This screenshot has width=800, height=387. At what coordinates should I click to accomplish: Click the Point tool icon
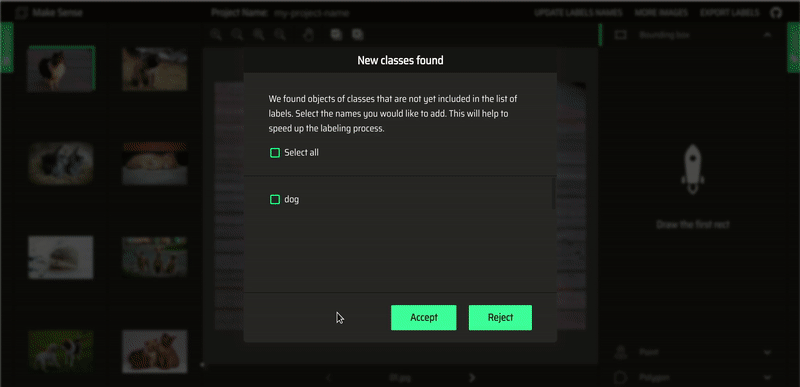(620, 352)
